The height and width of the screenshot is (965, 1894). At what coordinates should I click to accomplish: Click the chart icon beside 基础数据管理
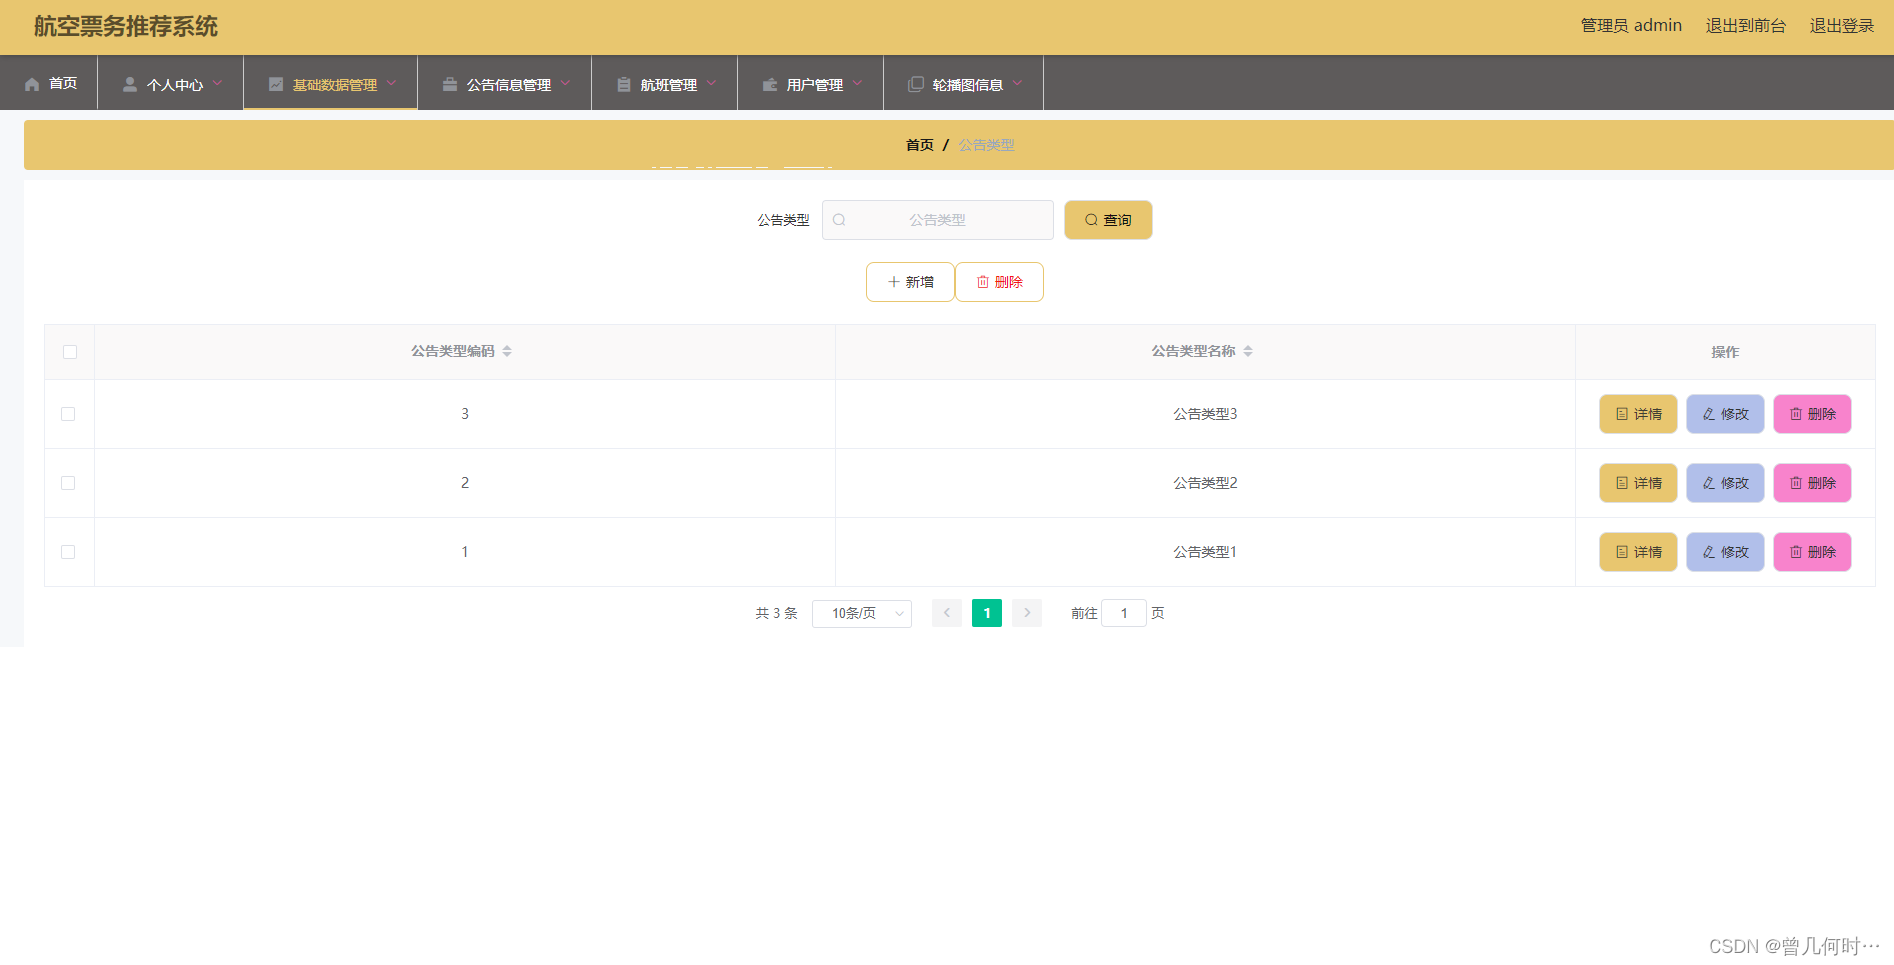[276, 84]
